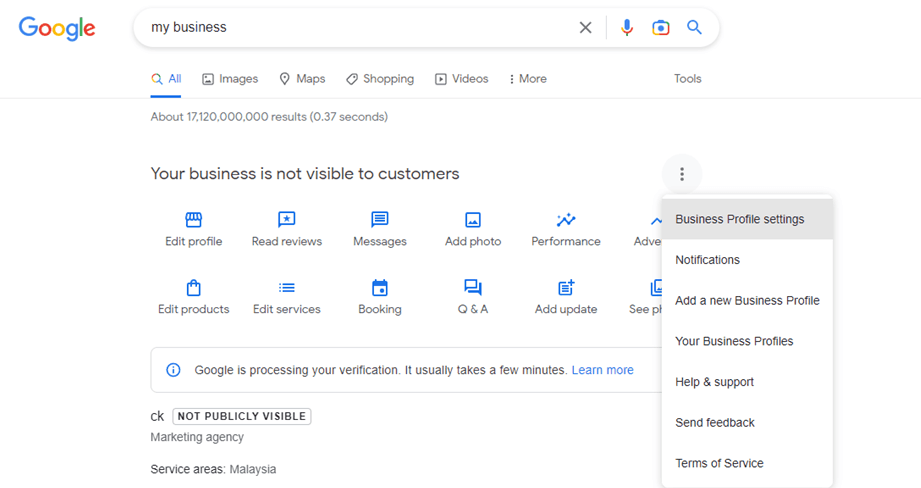Click the Google logo
921x488 pixels.
(57, 28)
